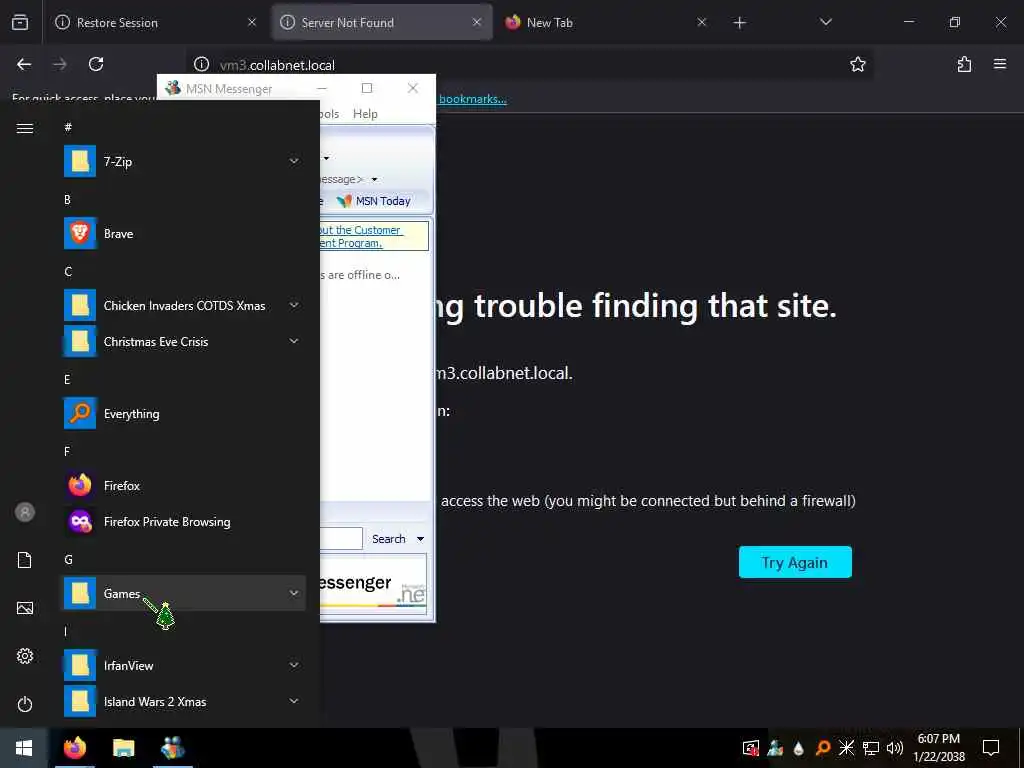Image resolution: width=1024 pixels, height=768 pixels.
Task: Open Firefox Private Browsing entry
Action: 184,521
